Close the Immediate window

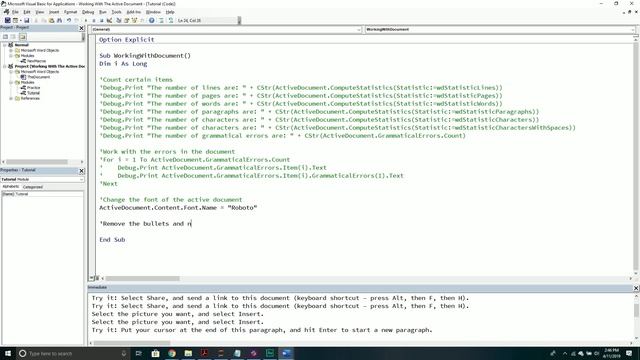(636, 288)
